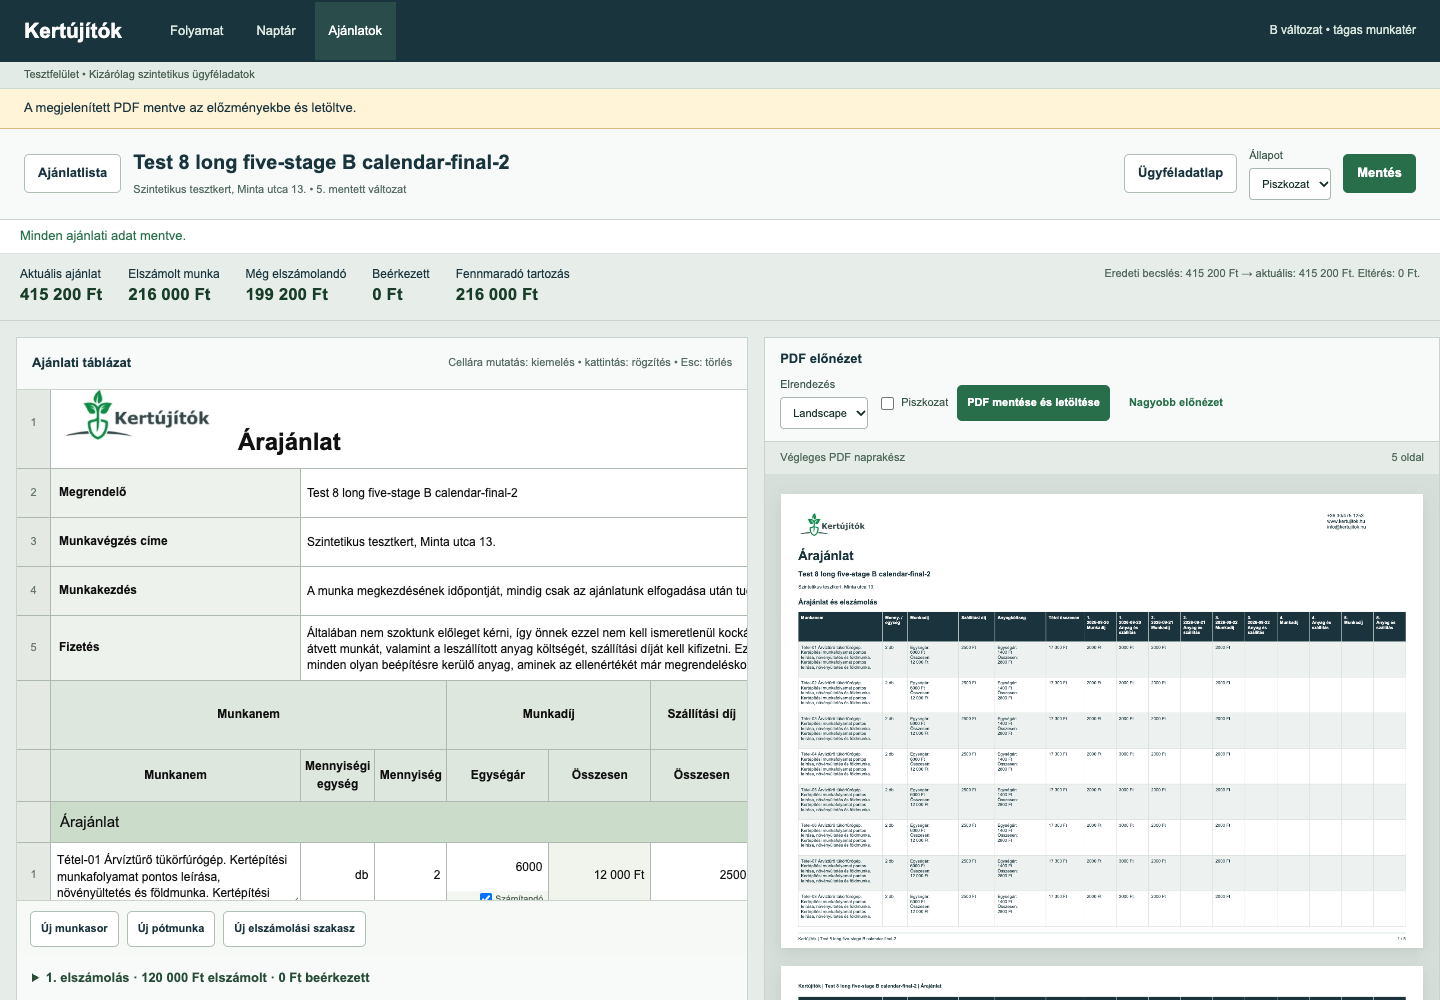Image resolution: width=1440 pixels, height=1000 pixels.
Task: Toggle the Piszkozat checkbox in PDF előnézet
Action: click(x=887, y=403)
